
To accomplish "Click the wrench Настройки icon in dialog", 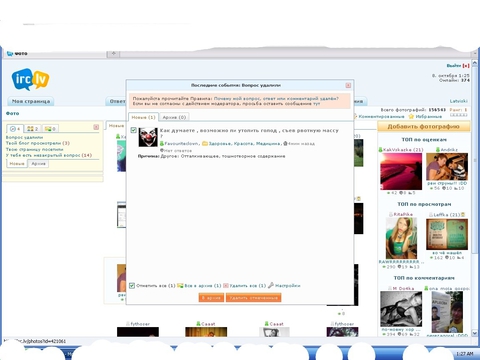I will [271, 285].
